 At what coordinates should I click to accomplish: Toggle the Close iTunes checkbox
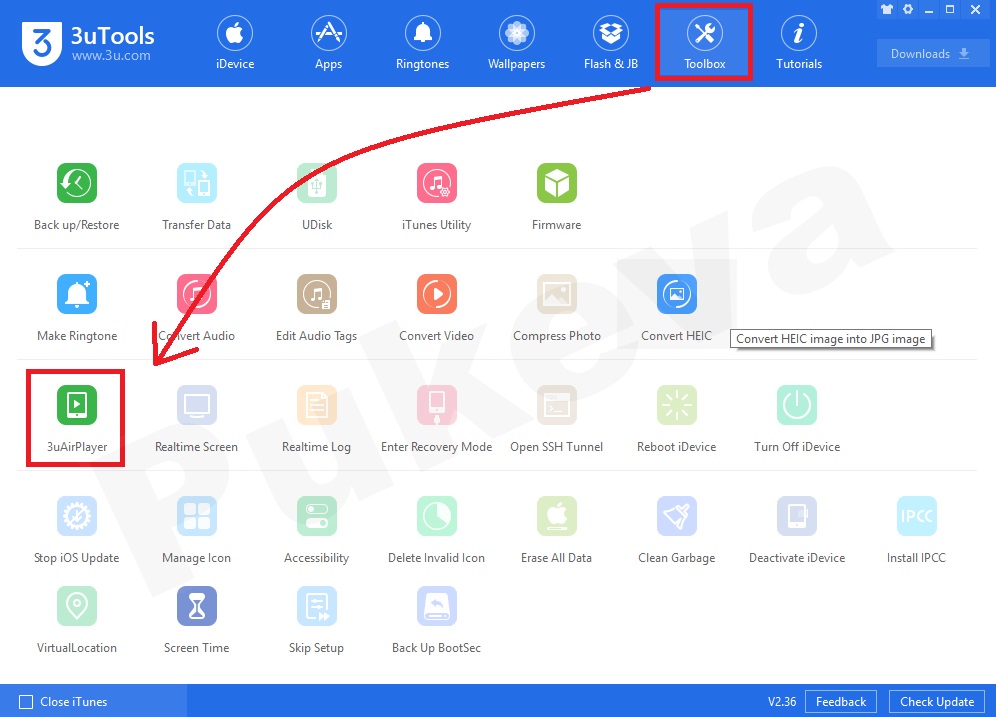[26, 702]
